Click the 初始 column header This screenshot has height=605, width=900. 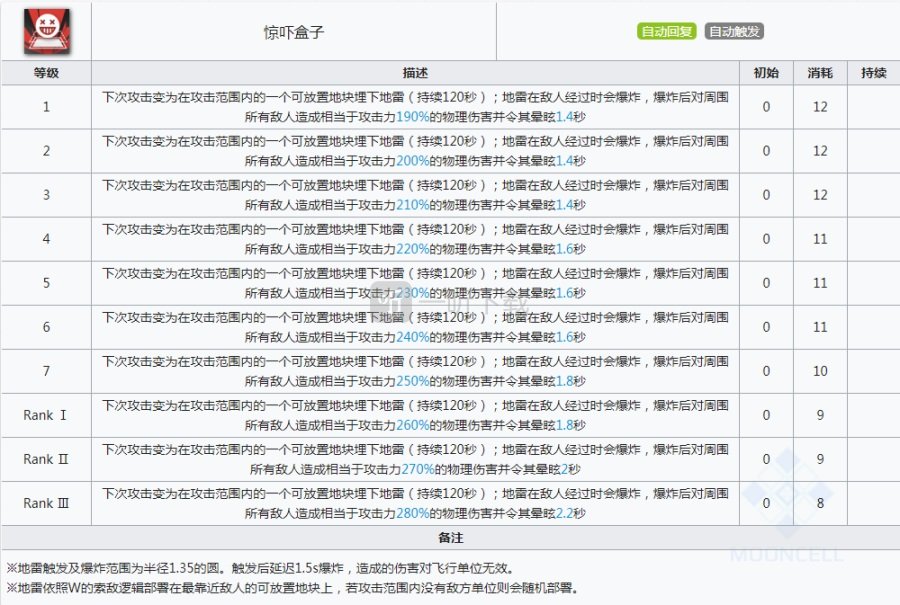point(766,73)
